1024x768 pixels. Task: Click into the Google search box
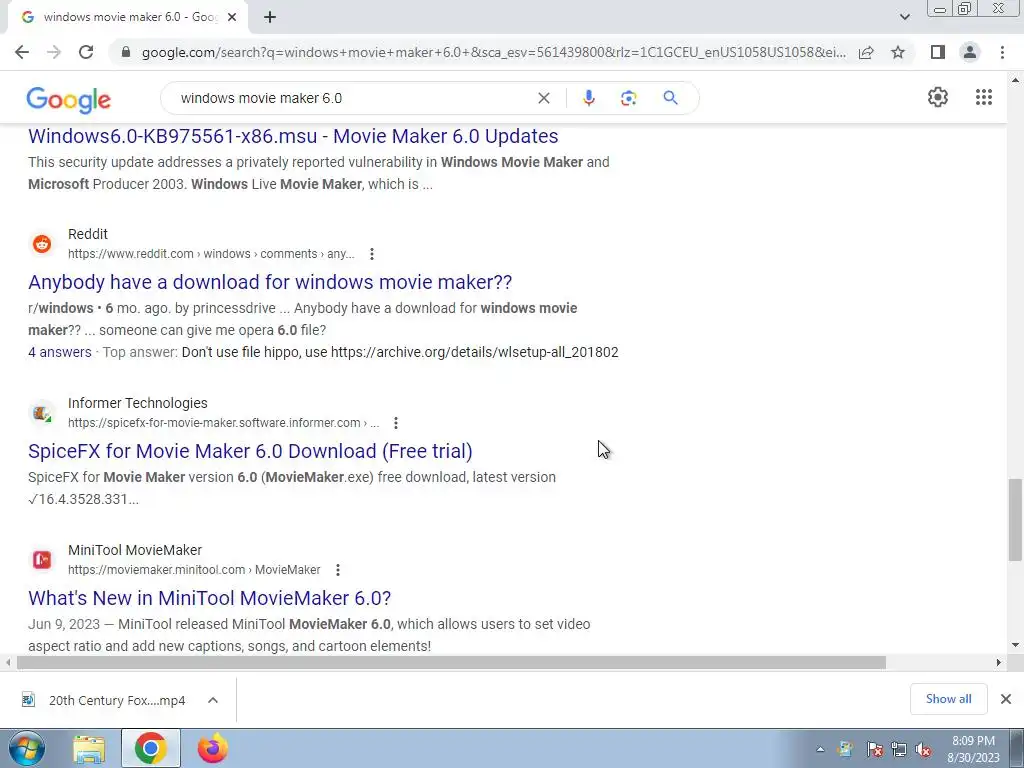pos(353,98)
